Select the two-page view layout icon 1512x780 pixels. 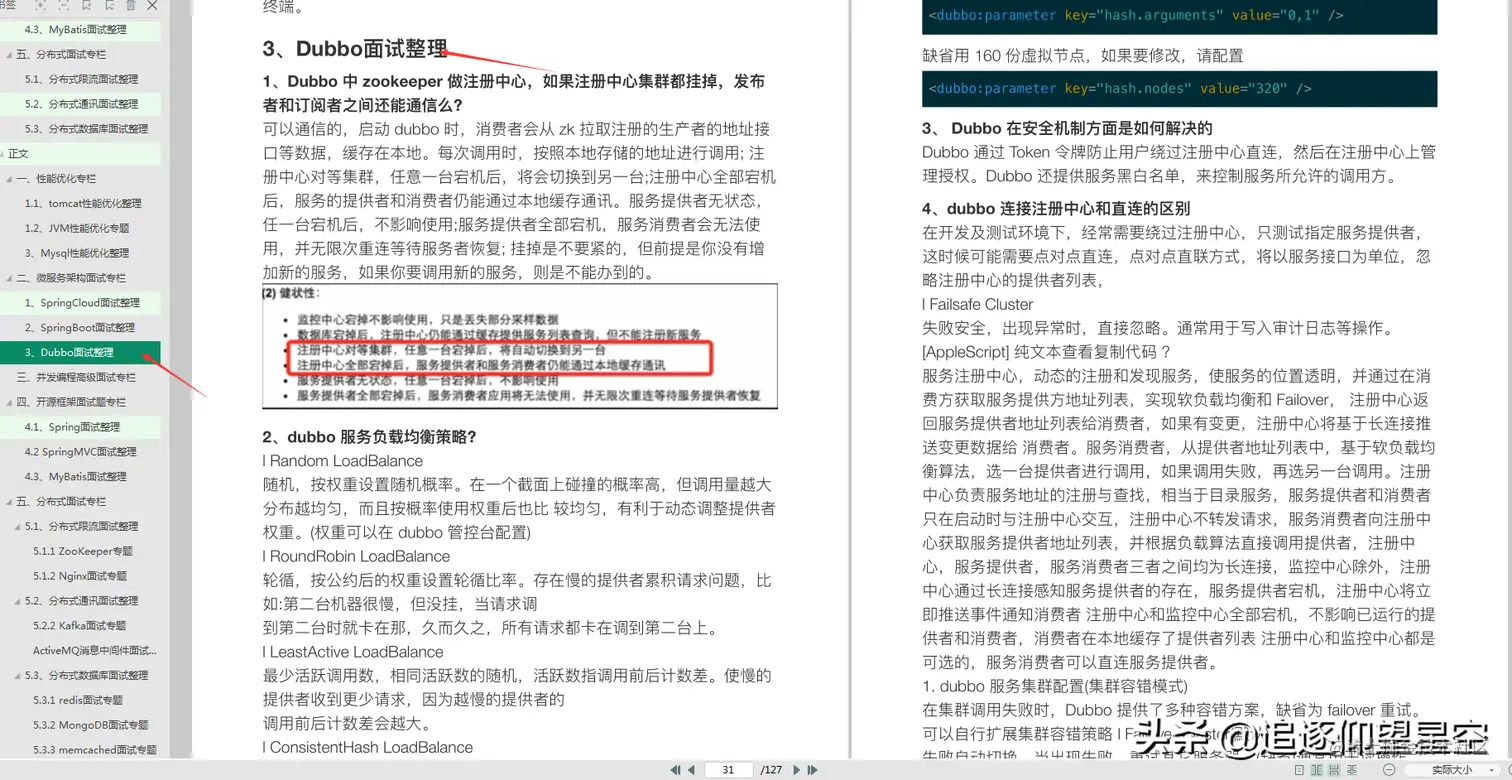(1317, 770)
